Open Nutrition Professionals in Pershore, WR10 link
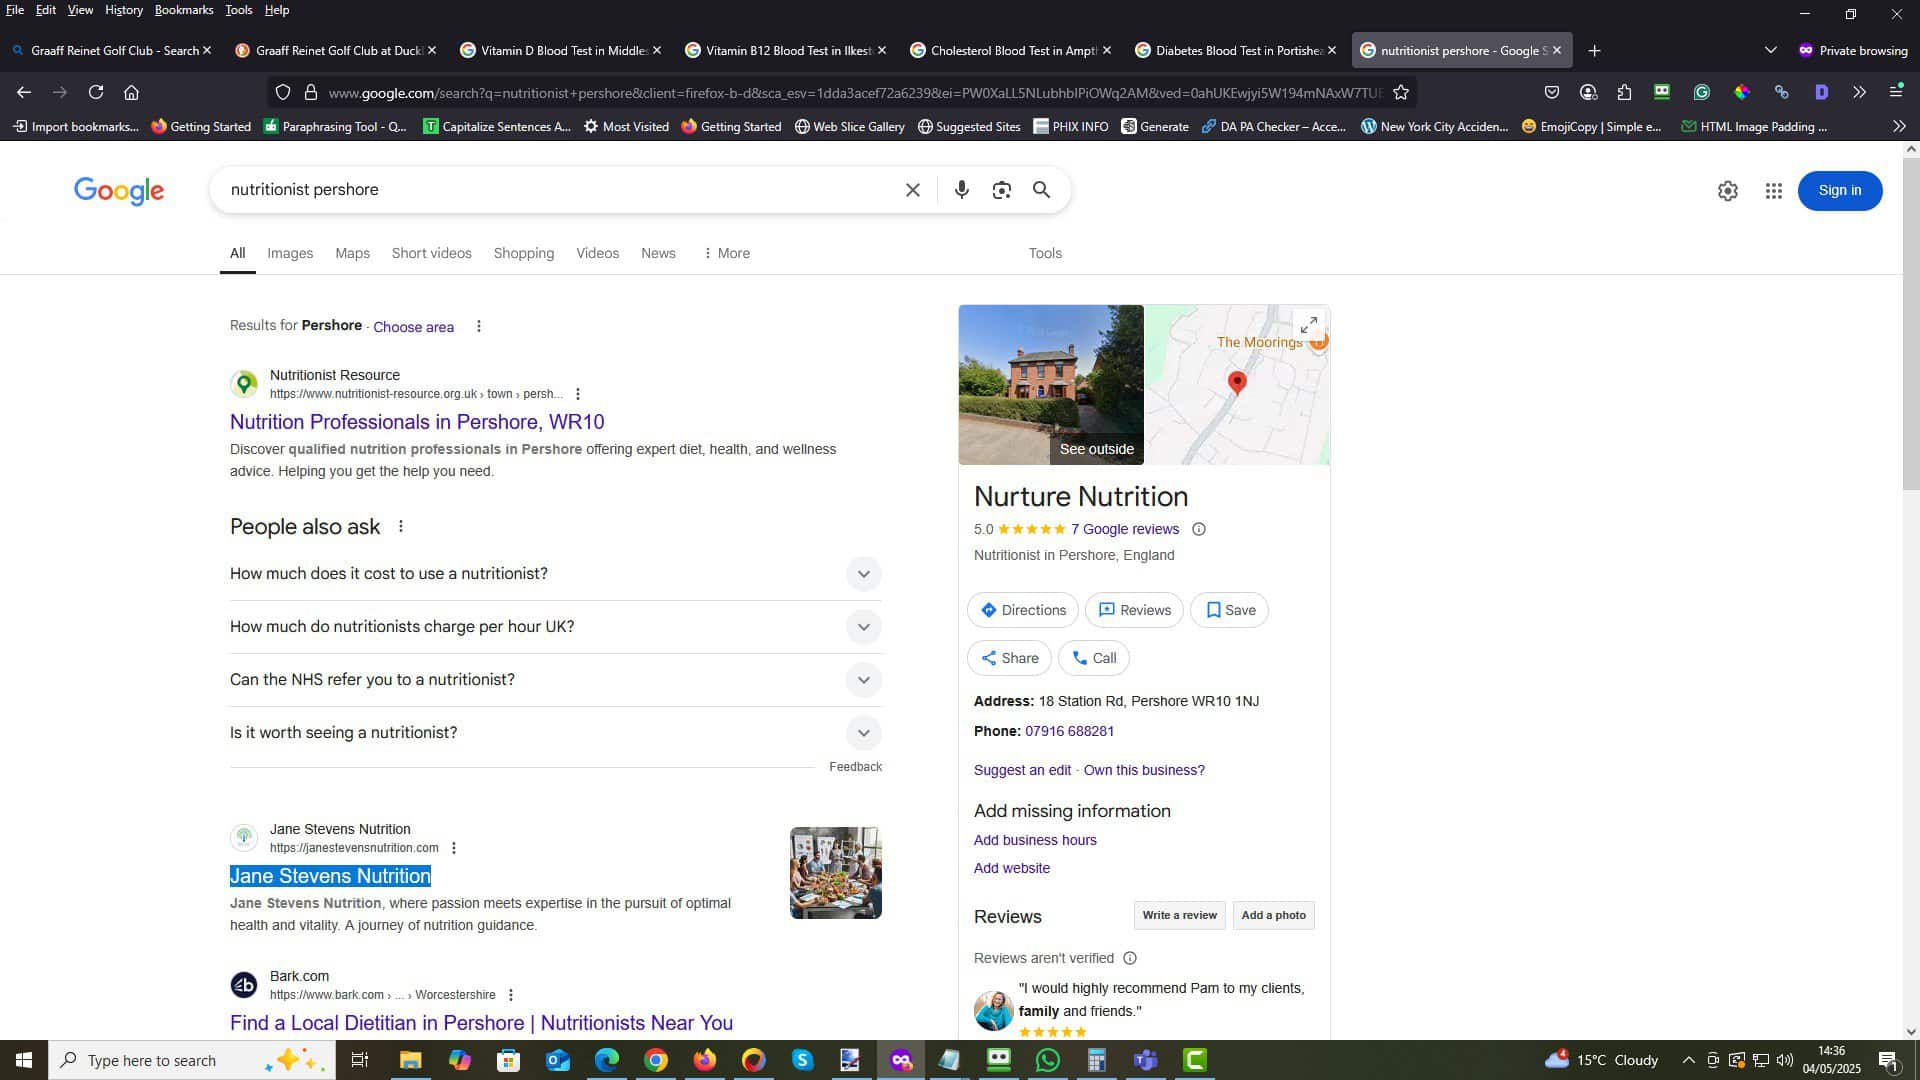Screen dimensions: 1920x1080 pyautogui.click(x=417, y=422)
